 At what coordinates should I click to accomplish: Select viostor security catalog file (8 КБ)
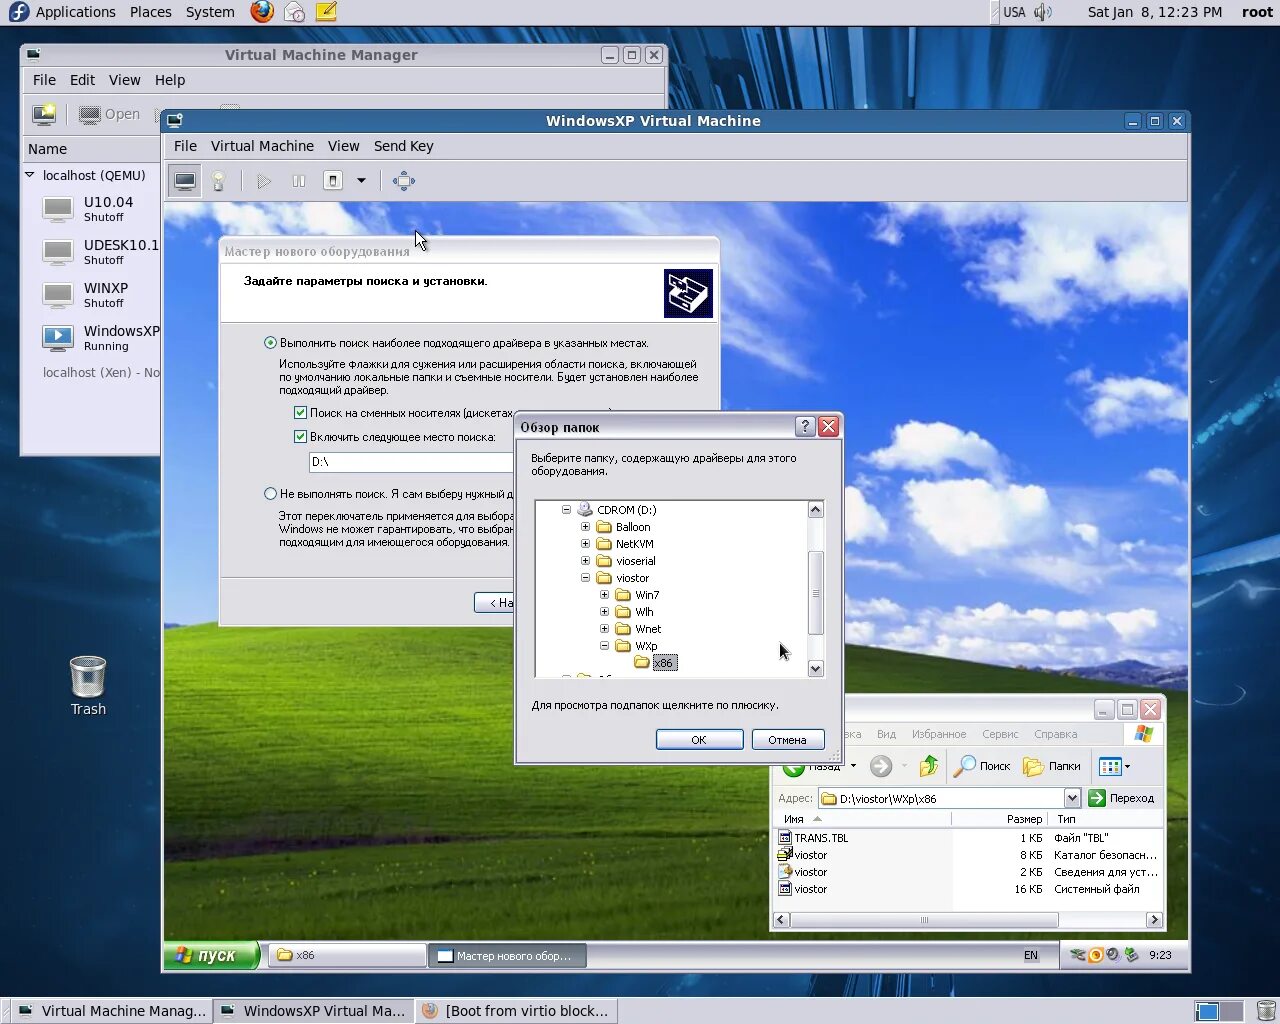pyautogui.click(x=803, y=855)
